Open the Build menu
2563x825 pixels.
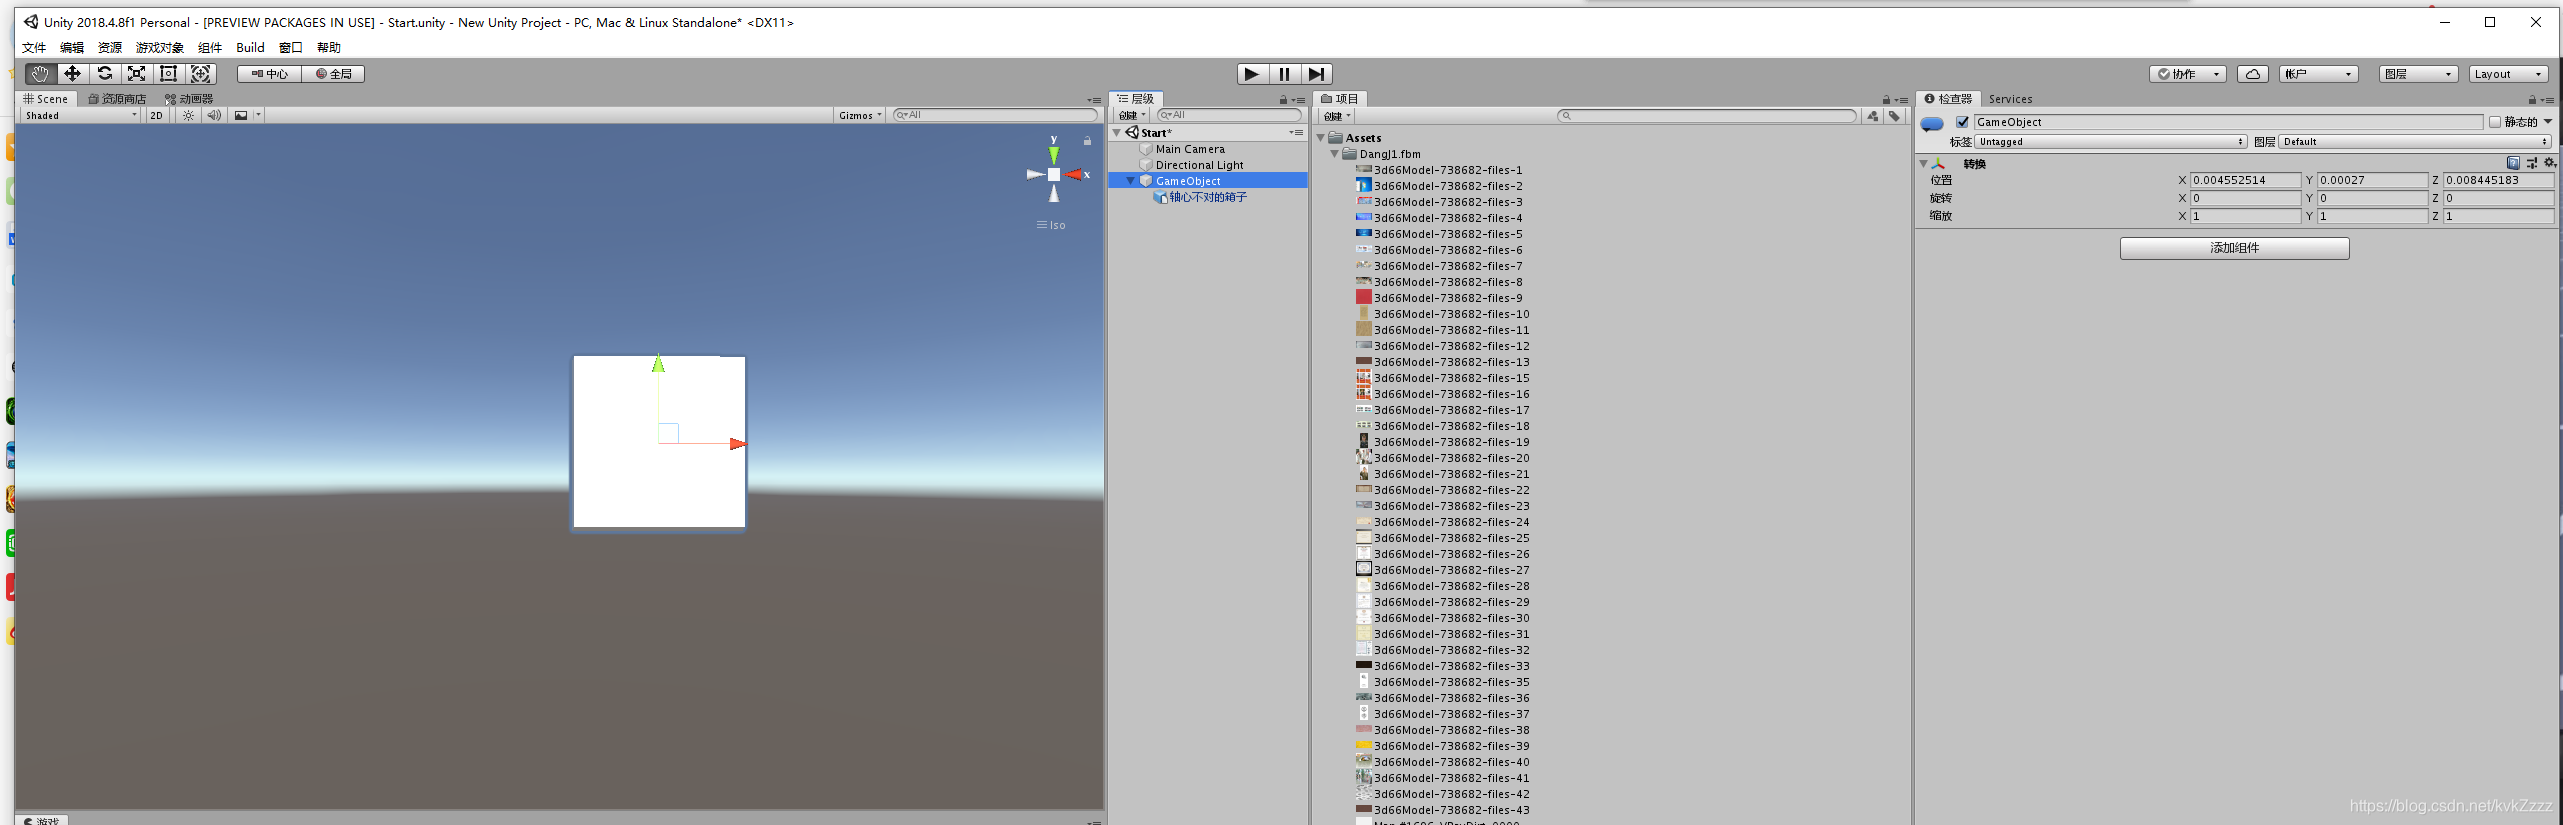pyautogui.click(x=250, y=47)
